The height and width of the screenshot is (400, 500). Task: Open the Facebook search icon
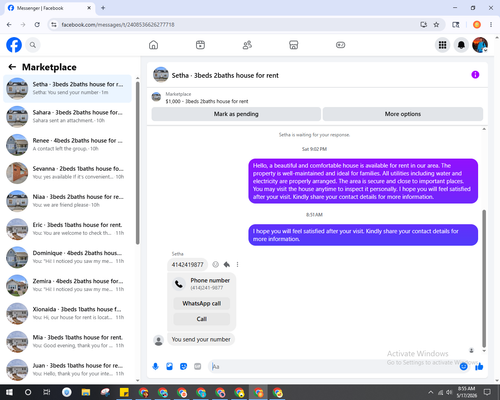(33, 45)
